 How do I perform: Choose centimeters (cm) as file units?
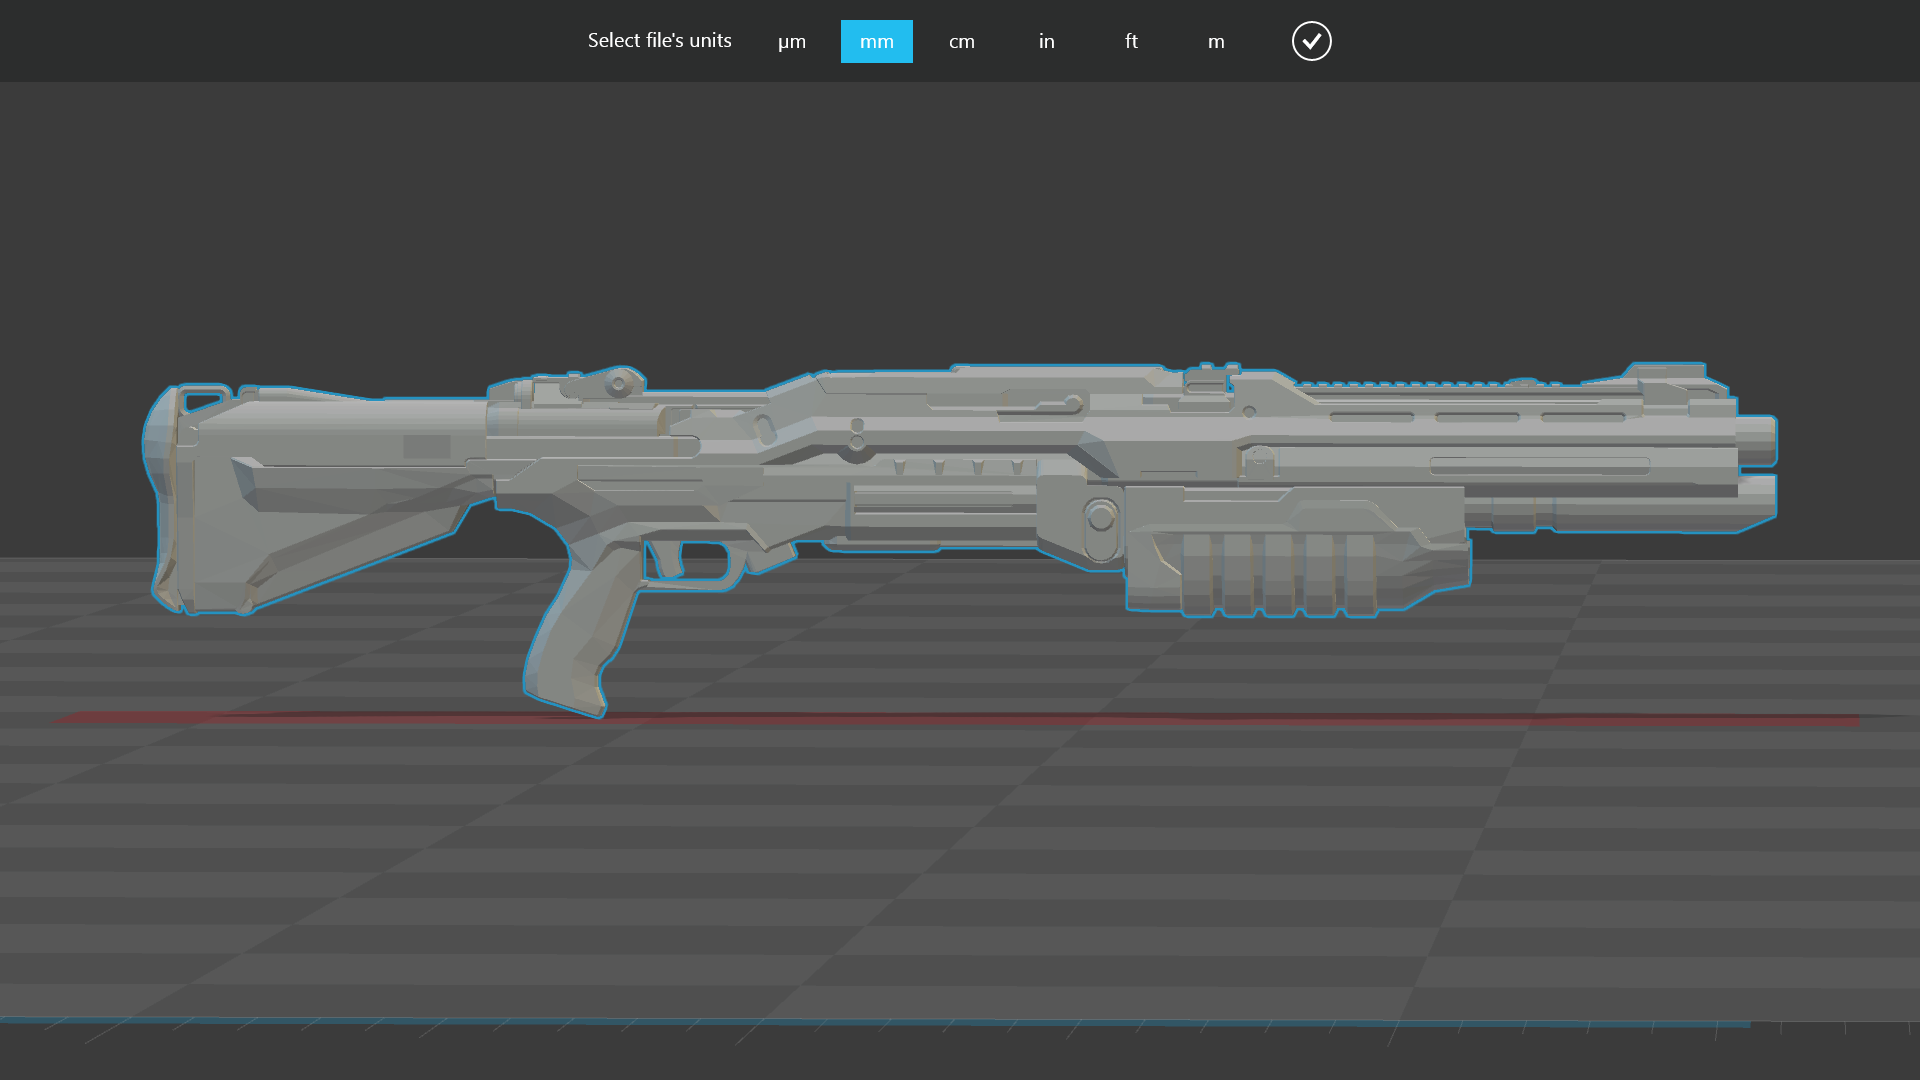click(x=962, y=41)
